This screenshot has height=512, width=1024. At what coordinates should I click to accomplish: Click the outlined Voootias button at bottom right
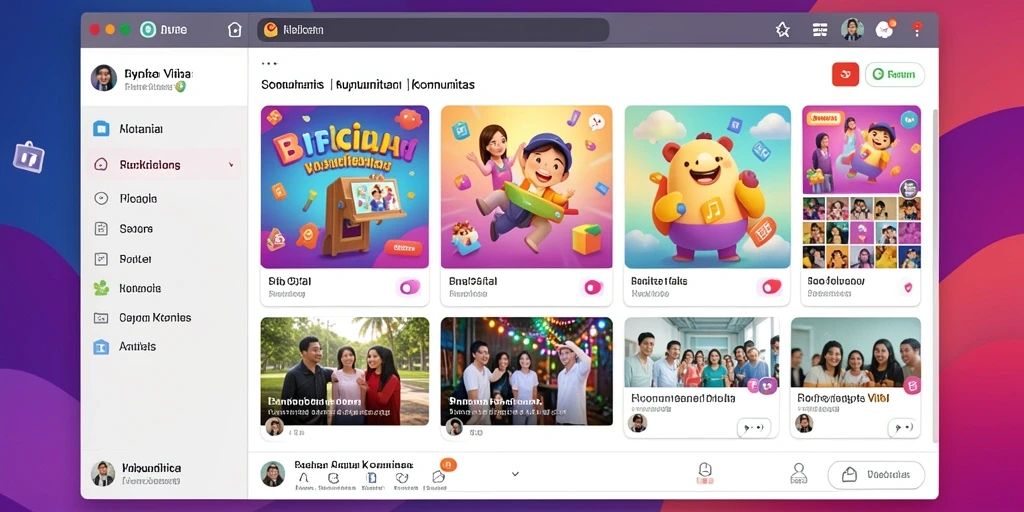[876, 475]
